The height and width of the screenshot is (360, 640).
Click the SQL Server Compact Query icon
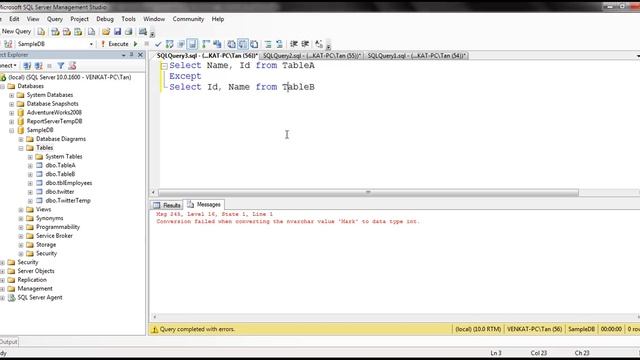coord(91,32)
